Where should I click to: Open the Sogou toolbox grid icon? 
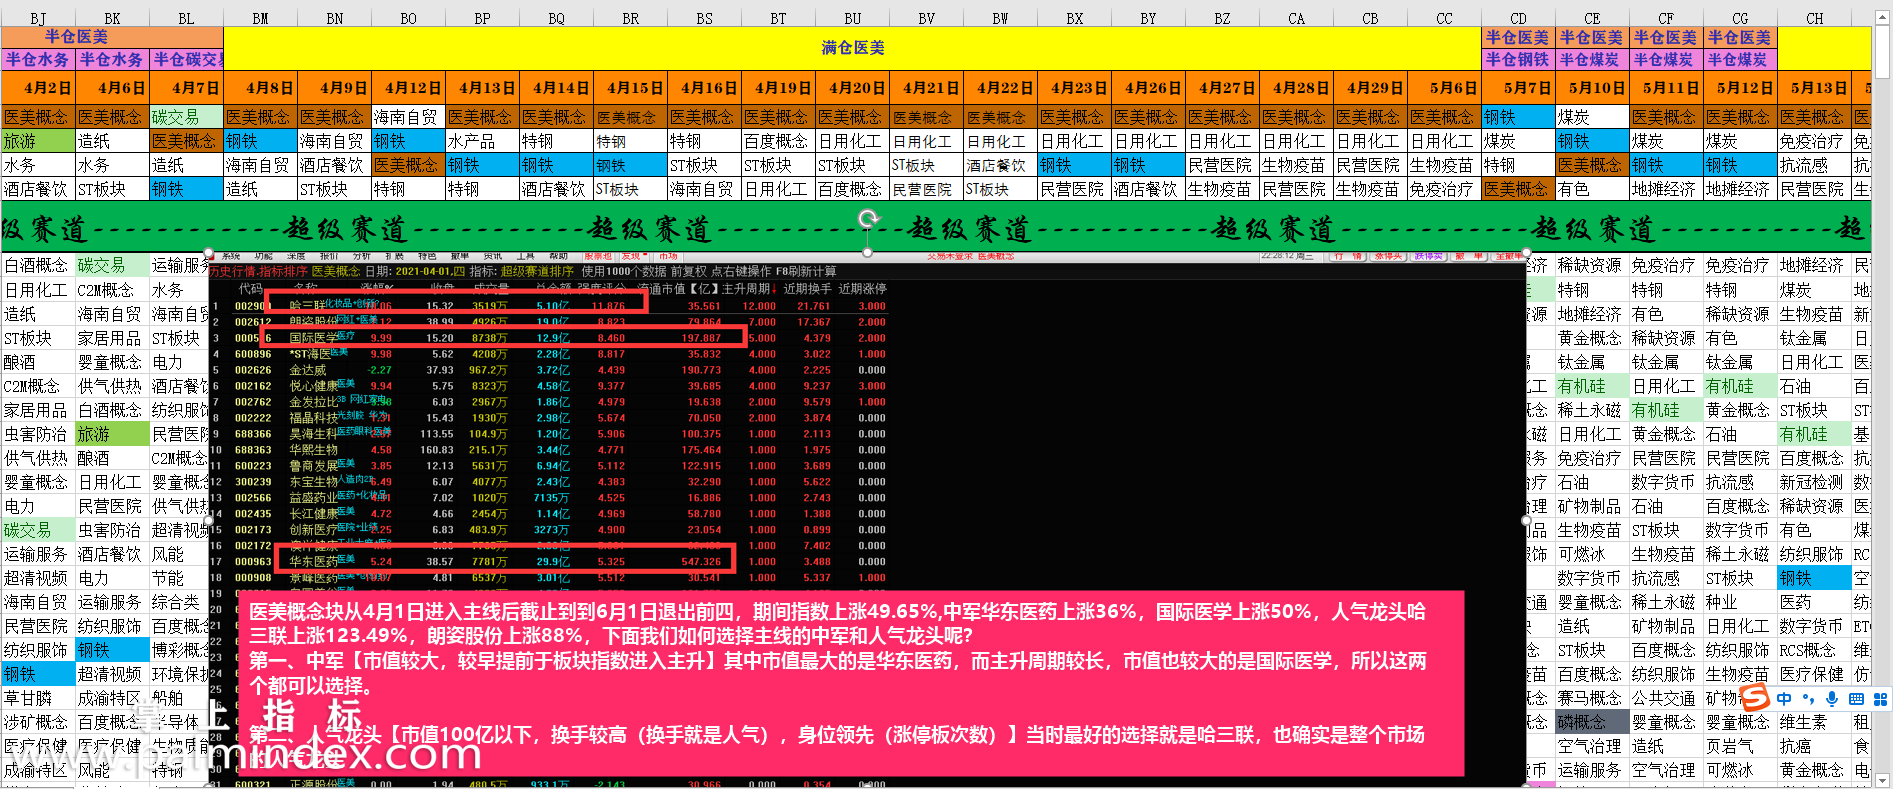coord(1880,699)
